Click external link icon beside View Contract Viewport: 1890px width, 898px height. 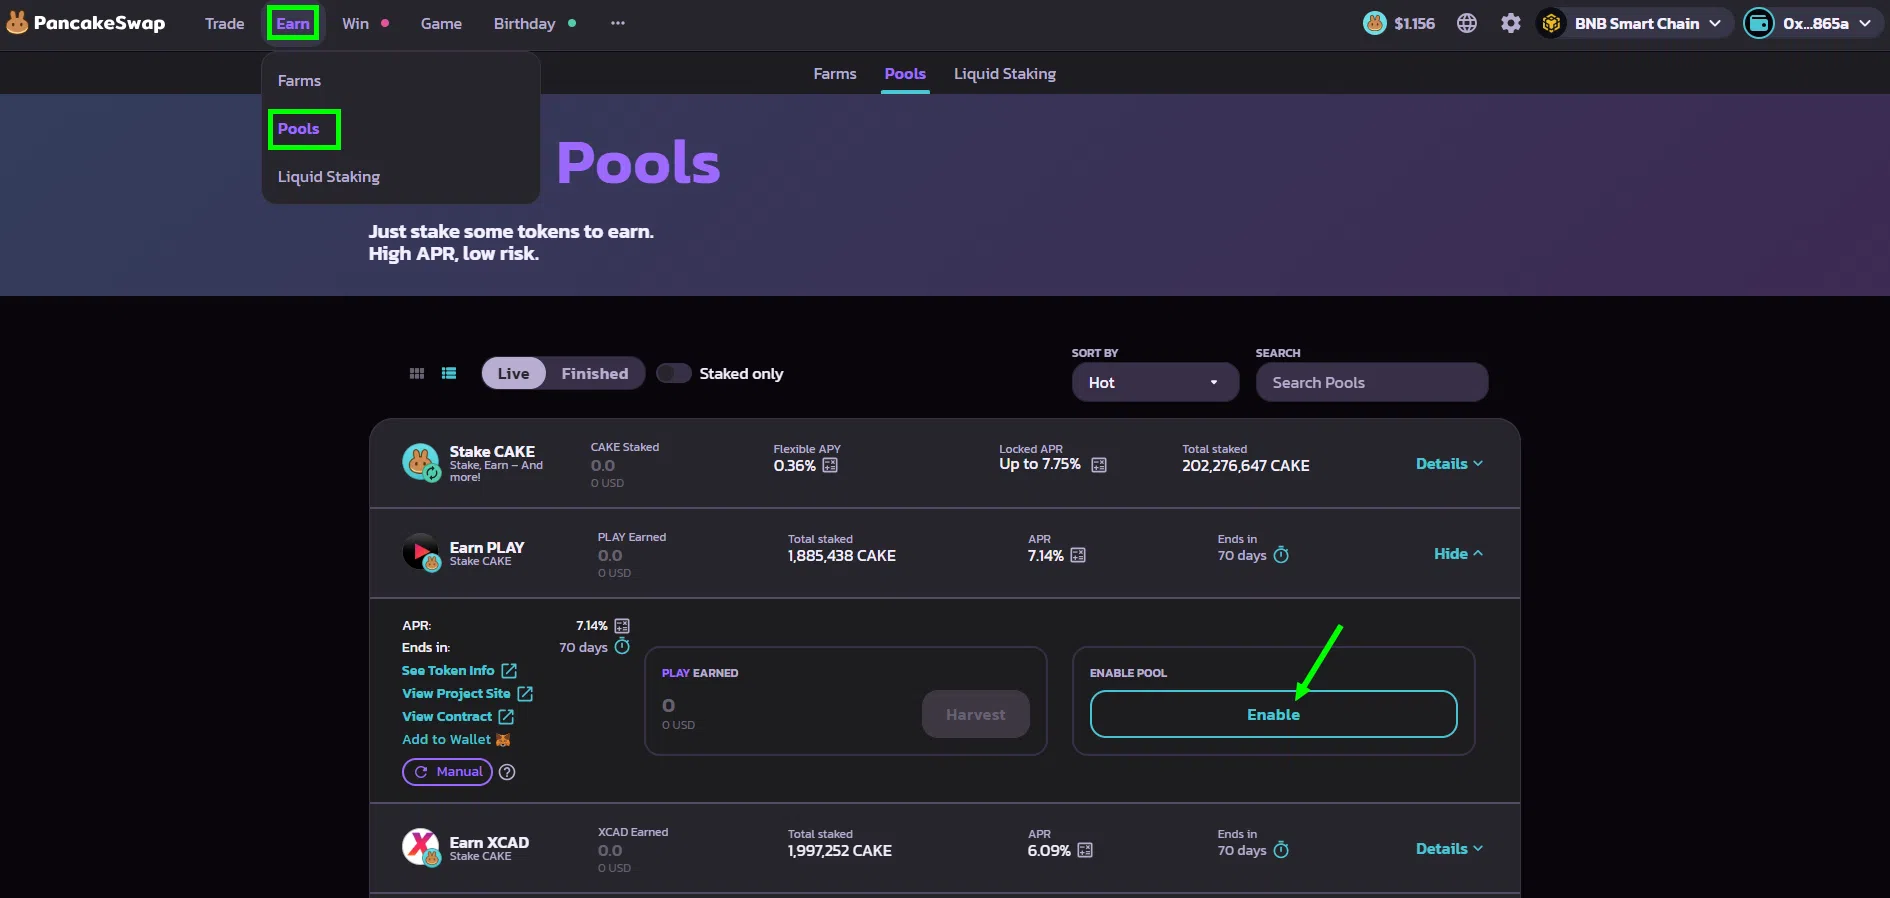pos(506,717)
